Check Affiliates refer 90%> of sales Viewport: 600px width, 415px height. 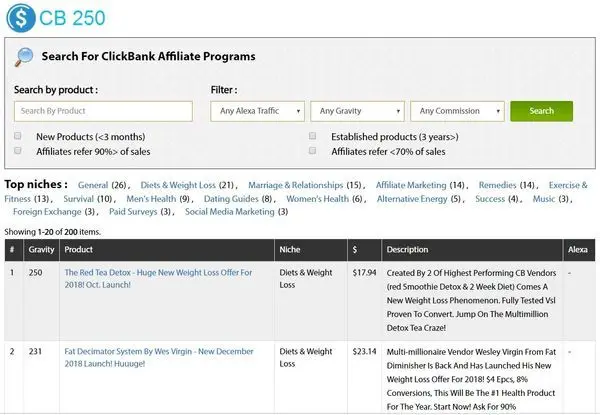click(18, 151)
